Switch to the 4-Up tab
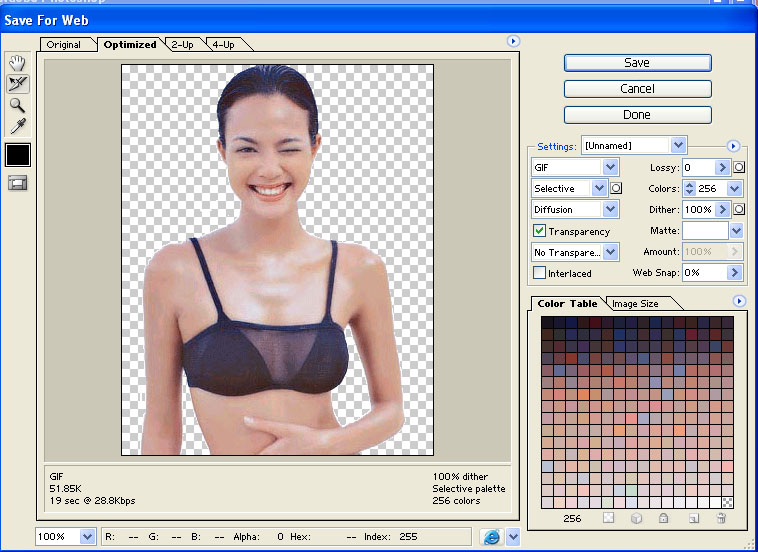Screen dimensions: 758x552 point(223,44)
